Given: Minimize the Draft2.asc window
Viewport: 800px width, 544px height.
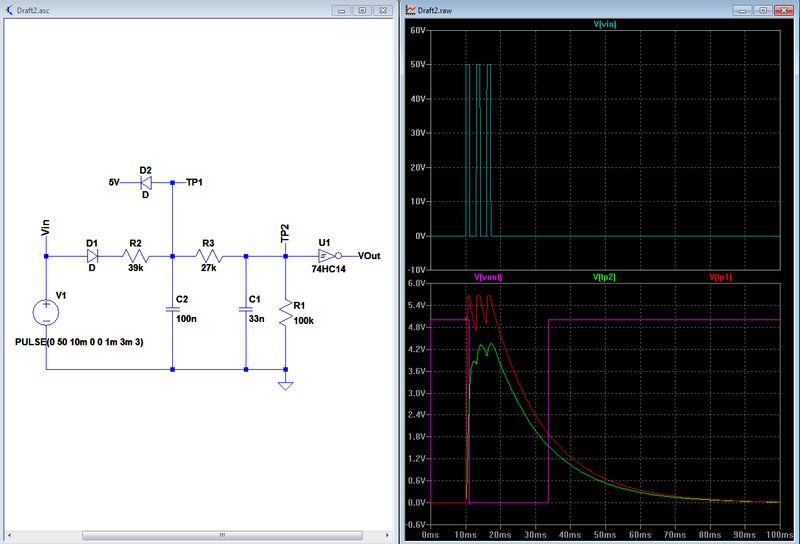Looking at the screenshot, I should [341, 10].
